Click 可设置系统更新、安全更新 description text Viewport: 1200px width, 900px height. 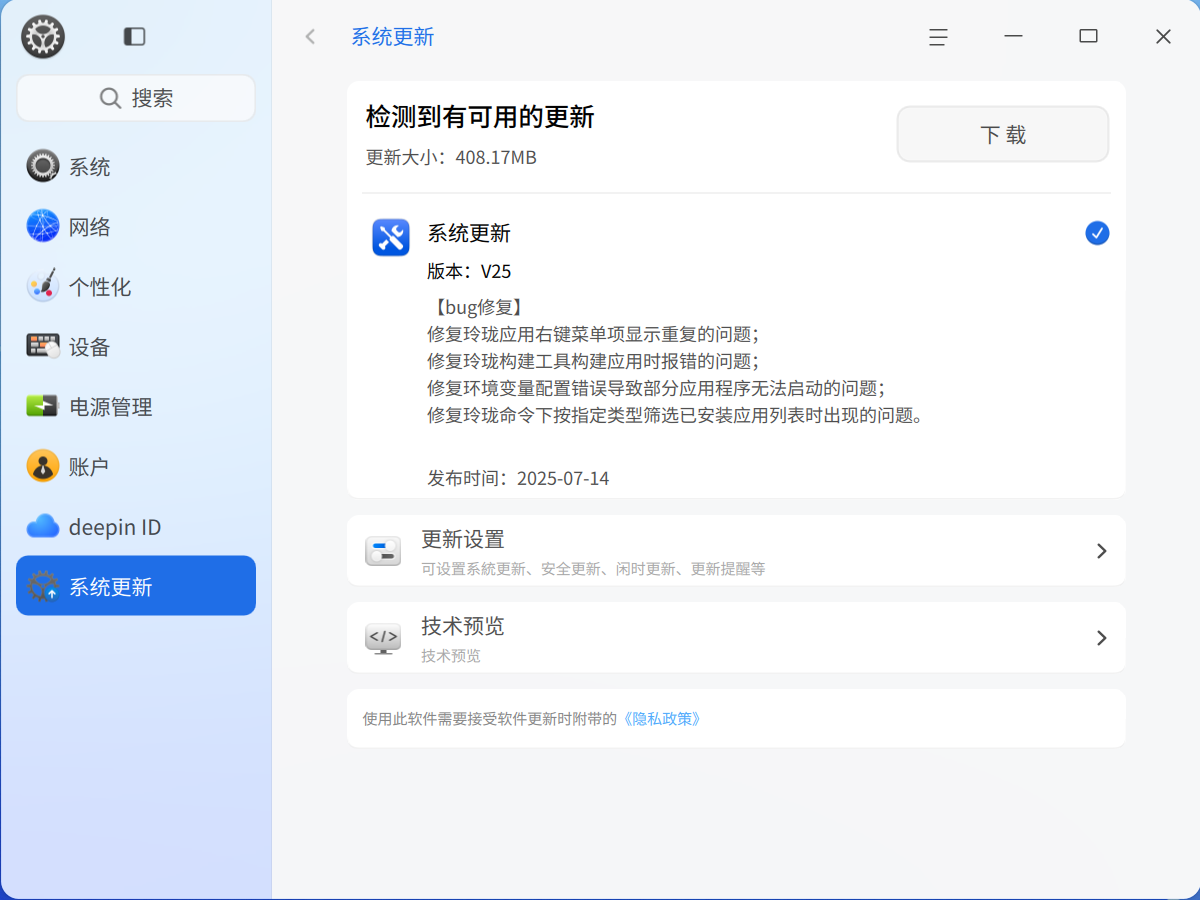tap(593, 569)
